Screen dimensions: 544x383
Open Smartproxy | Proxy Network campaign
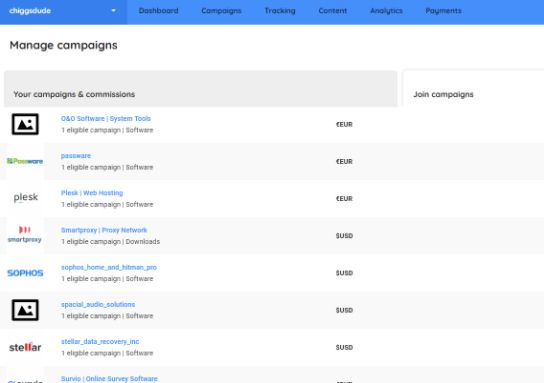click(104, 230)
